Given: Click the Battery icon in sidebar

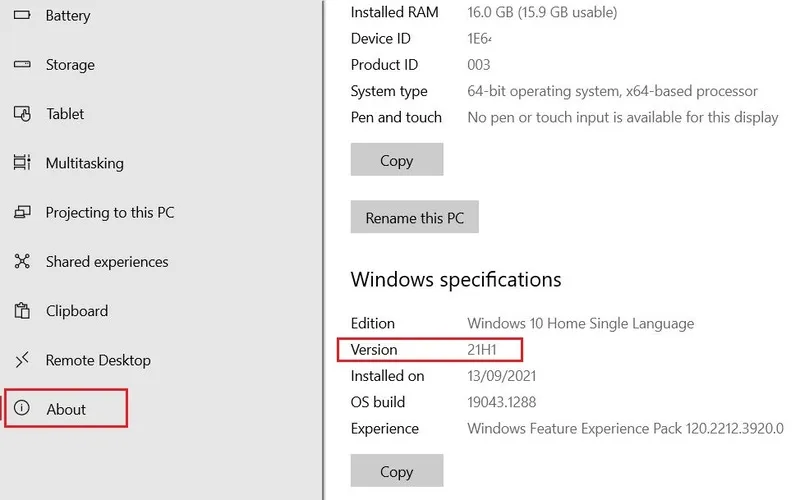Looking at the screenshot, I should 22,15.
